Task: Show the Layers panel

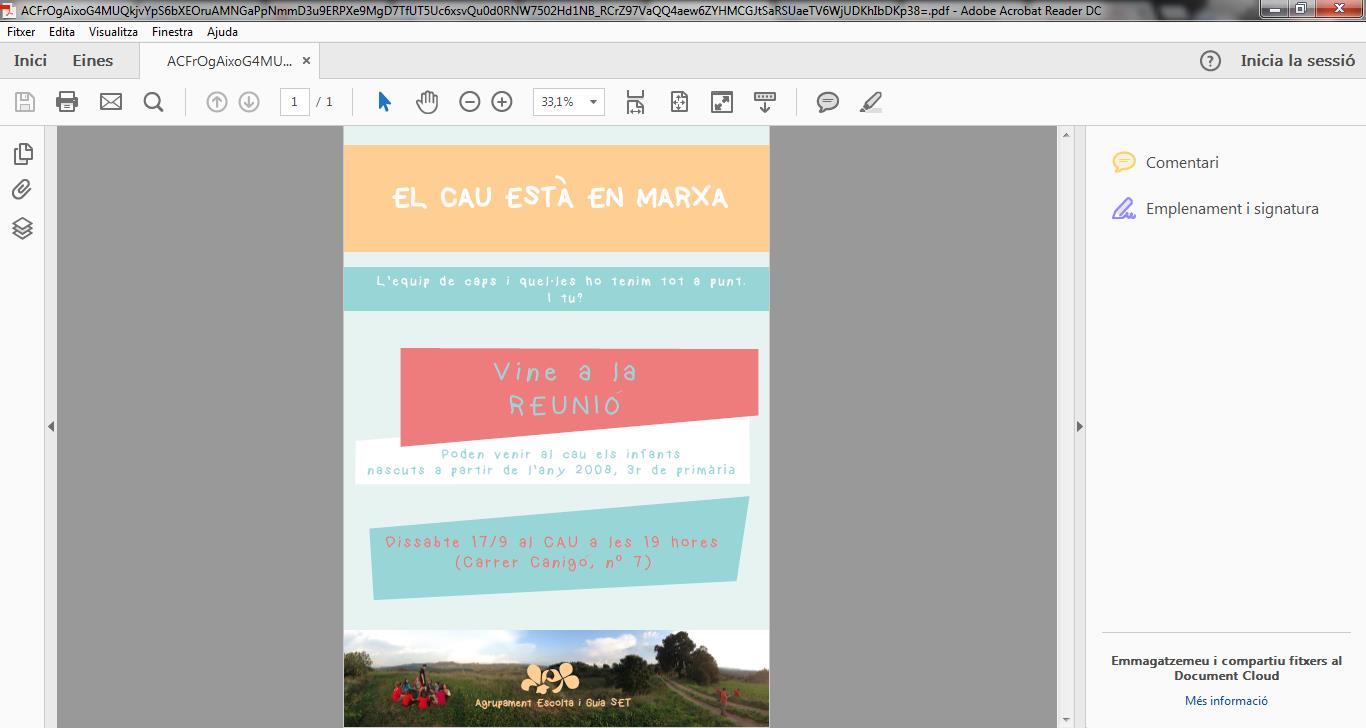Action: point(23,228)
